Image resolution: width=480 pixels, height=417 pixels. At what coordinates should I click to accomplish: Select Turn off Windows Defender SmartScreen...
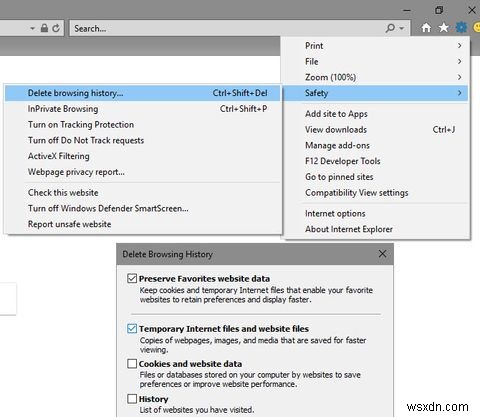(143, 208)
